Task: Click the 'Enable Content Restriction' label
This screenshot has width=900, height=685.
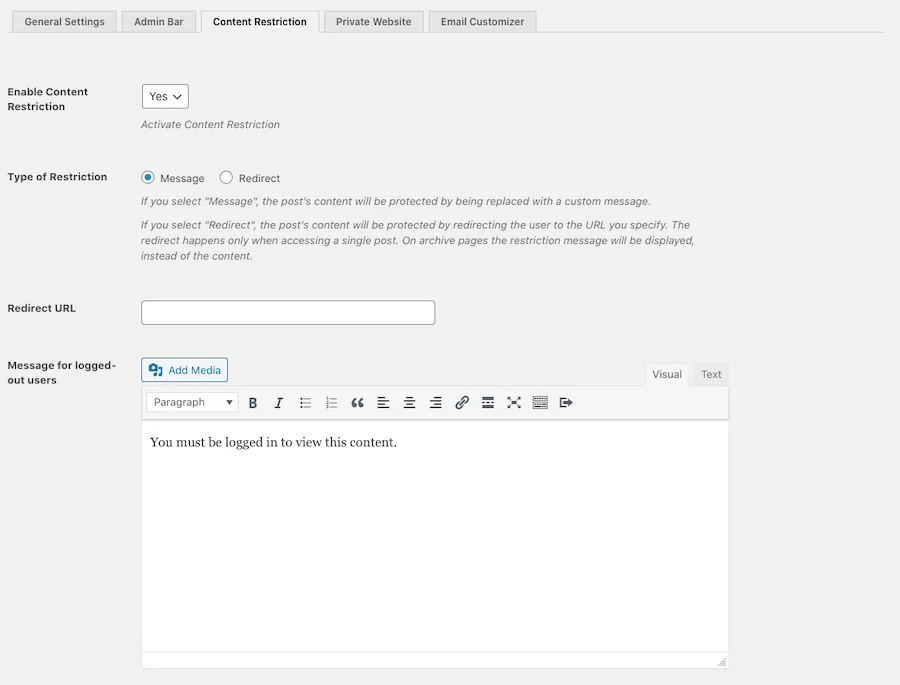Action: pos(48,99)
